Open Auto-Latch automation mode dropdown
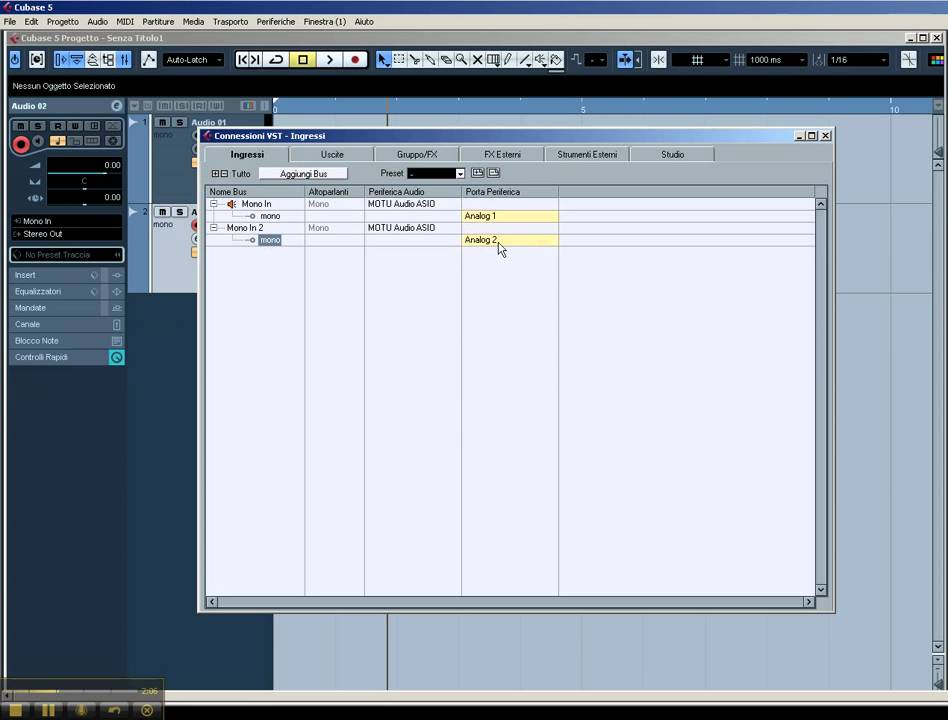 click(193, 60)
